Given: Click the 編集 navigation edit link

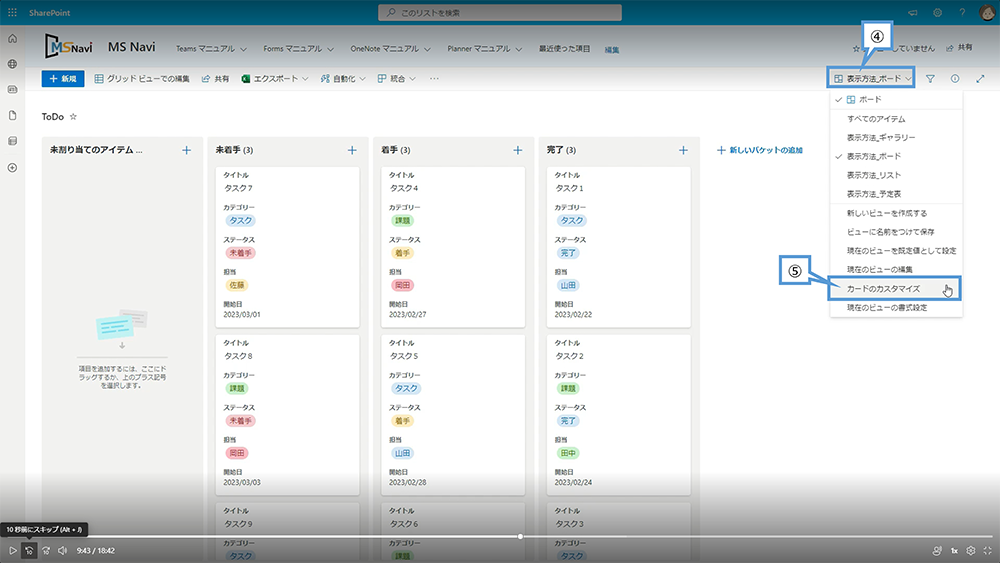Looking at the screenshot, I should (x=612, y=50).
